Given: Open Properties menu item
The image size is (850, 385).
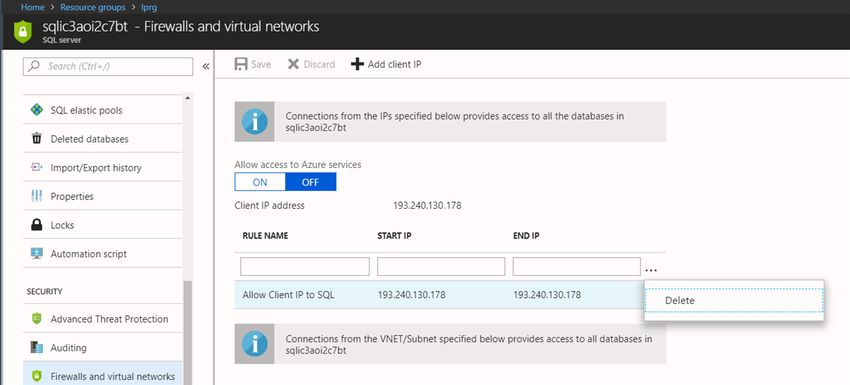Looking at the screenshot, I should click(103, 196).
